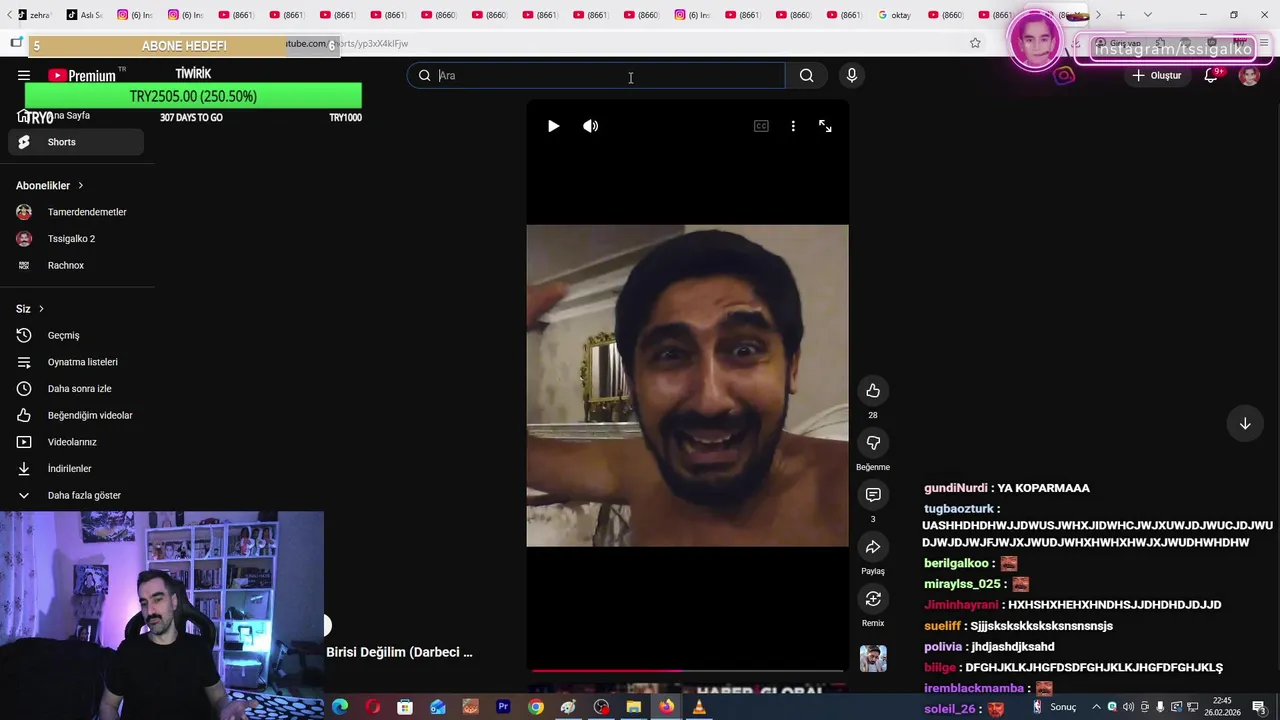Screen dimensions: 1280x720
Task: Mute the Shorts video volume
Action: (x=591, y=126)
